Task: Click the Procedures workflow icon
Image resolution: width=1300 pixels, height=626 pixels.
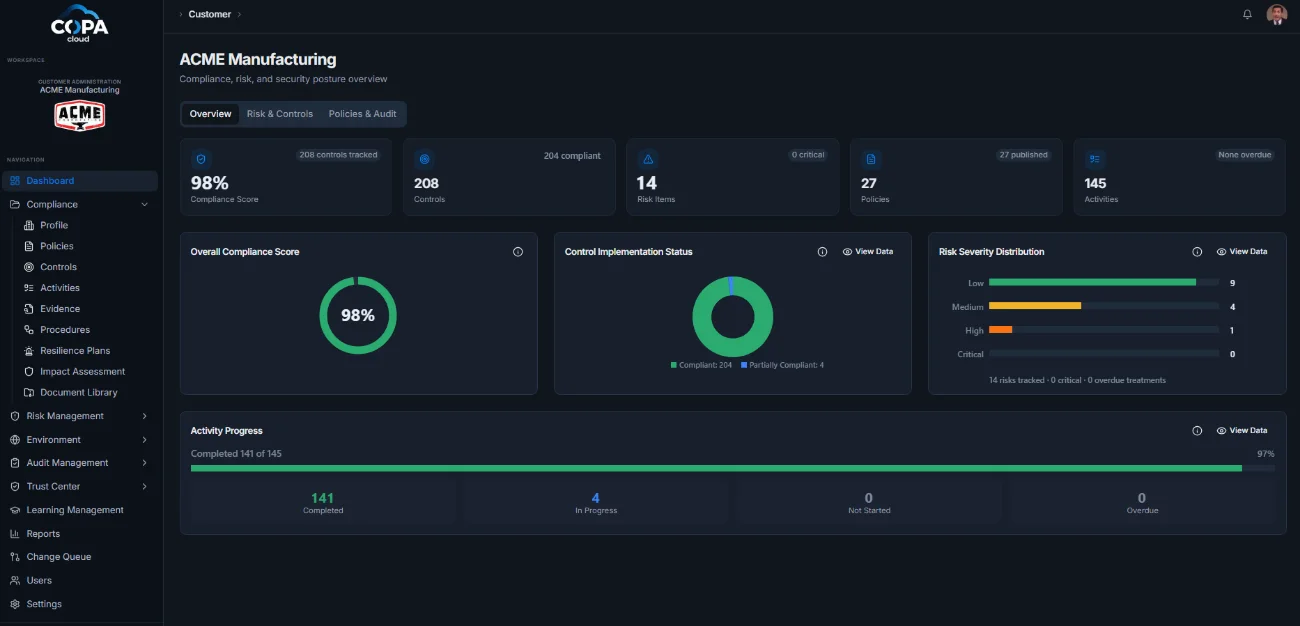Action: point(30,330)
